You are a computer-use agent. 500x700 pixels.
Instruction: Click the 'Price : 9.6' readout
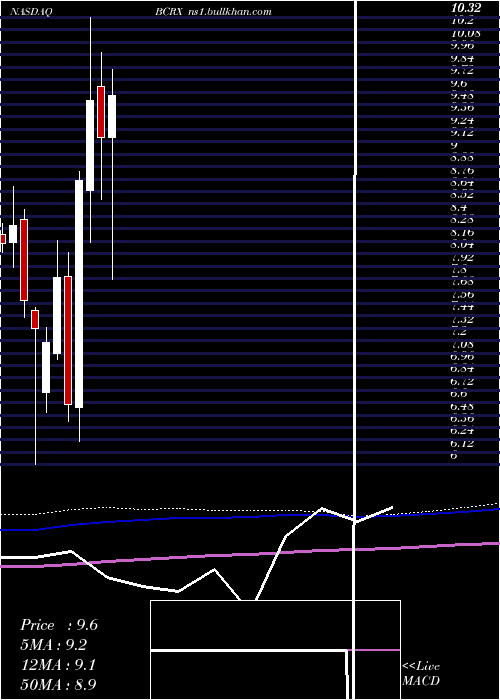point(59,625)
